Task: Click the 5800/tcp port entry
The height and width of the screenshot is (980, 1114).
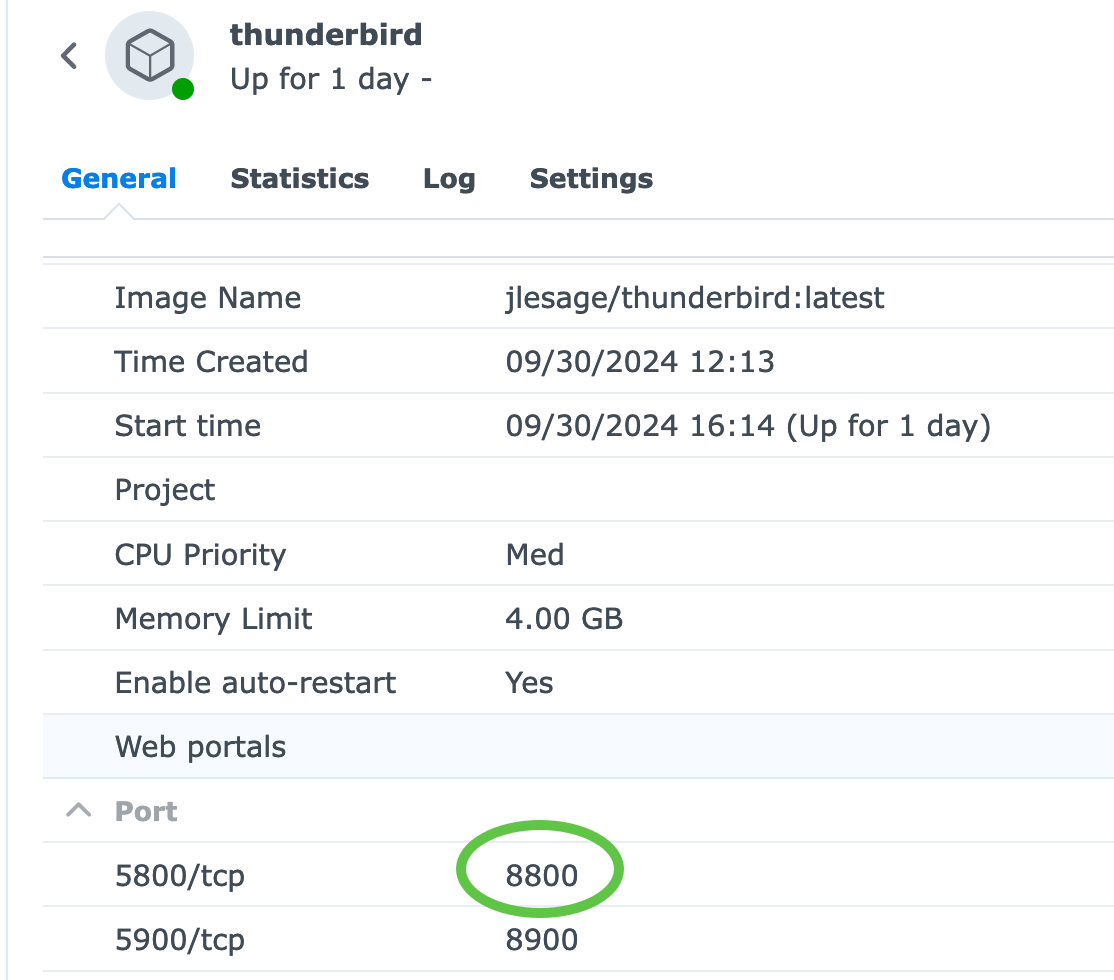Action: pos(180,876)
